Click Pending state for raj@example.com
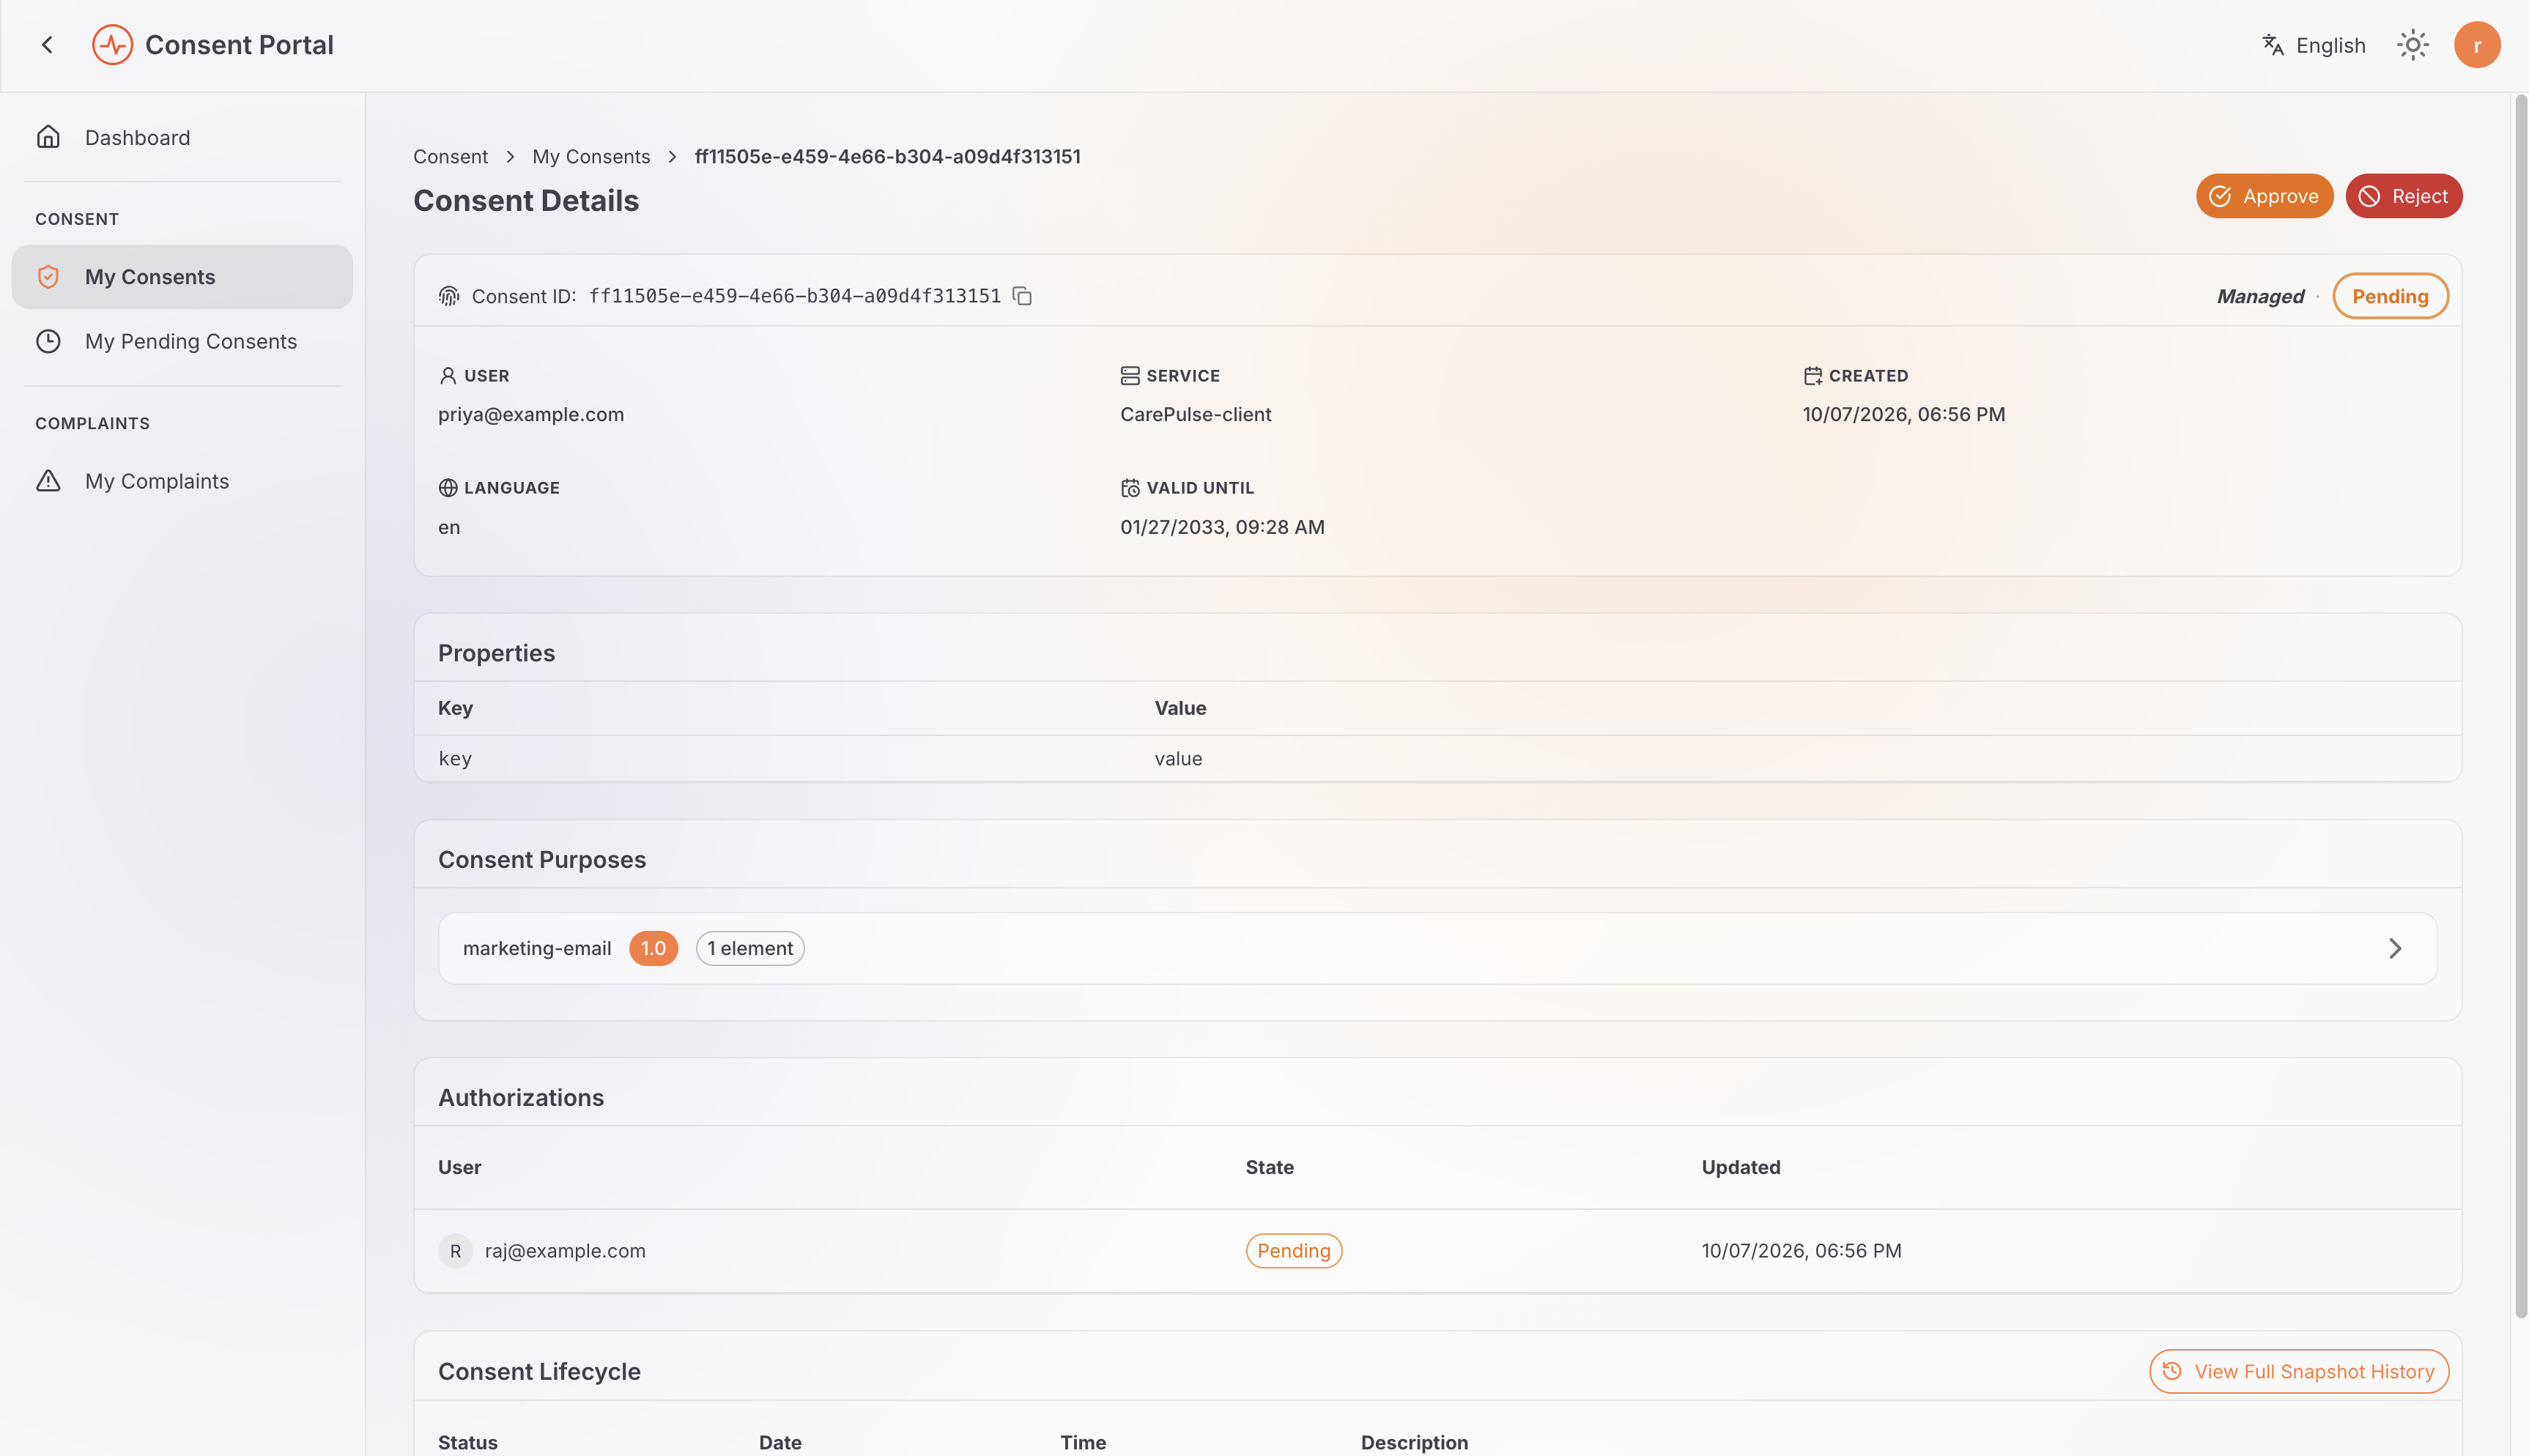Viewport: 2529px width, 1456px height. [x=1293, y=1251]
